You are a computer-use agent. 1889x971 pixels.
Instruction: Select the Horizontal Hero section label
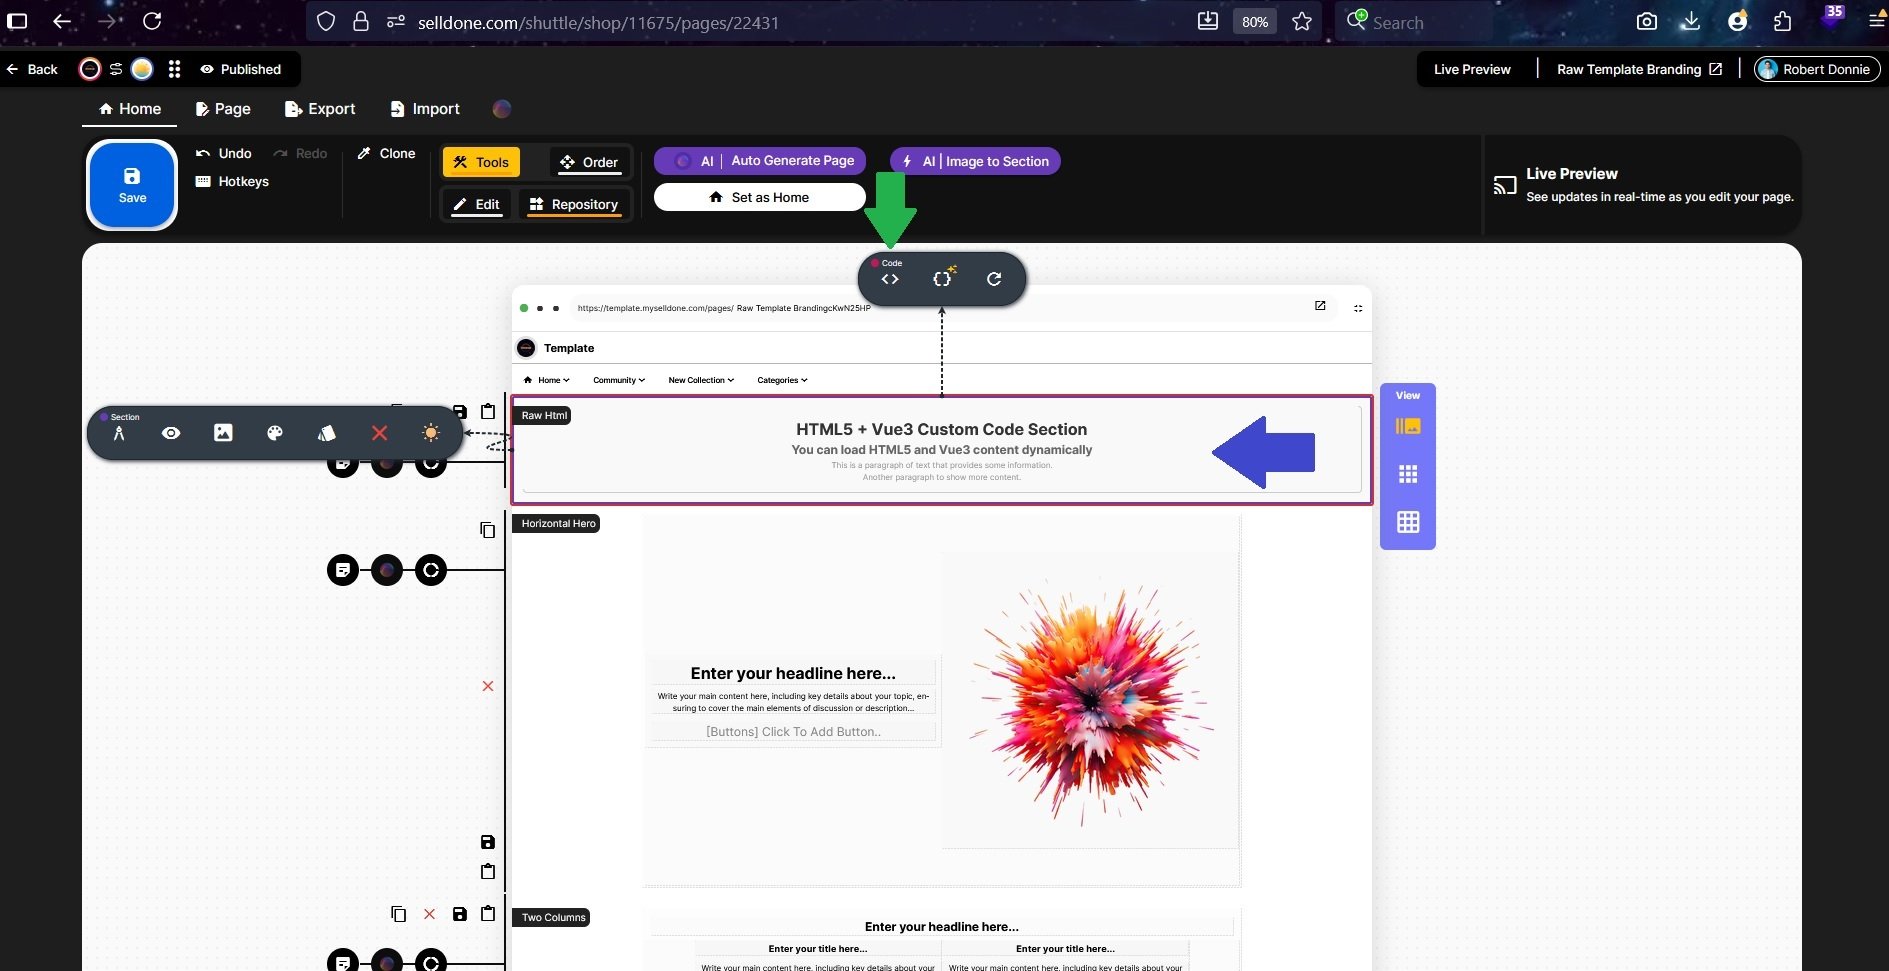[x=558, y=523]
